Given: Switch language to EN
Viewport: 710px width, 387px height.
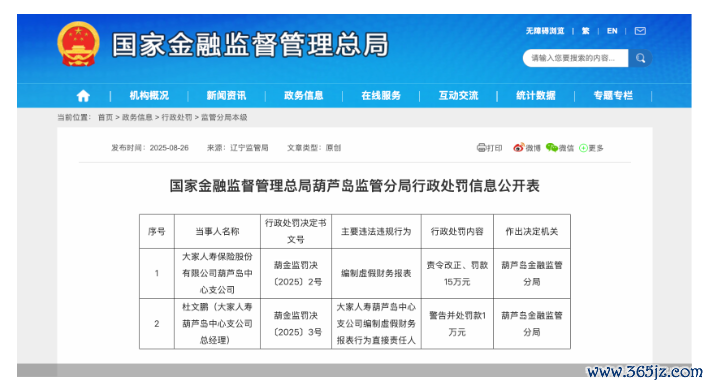Looking at the screenshot, I should click(612, 31).
